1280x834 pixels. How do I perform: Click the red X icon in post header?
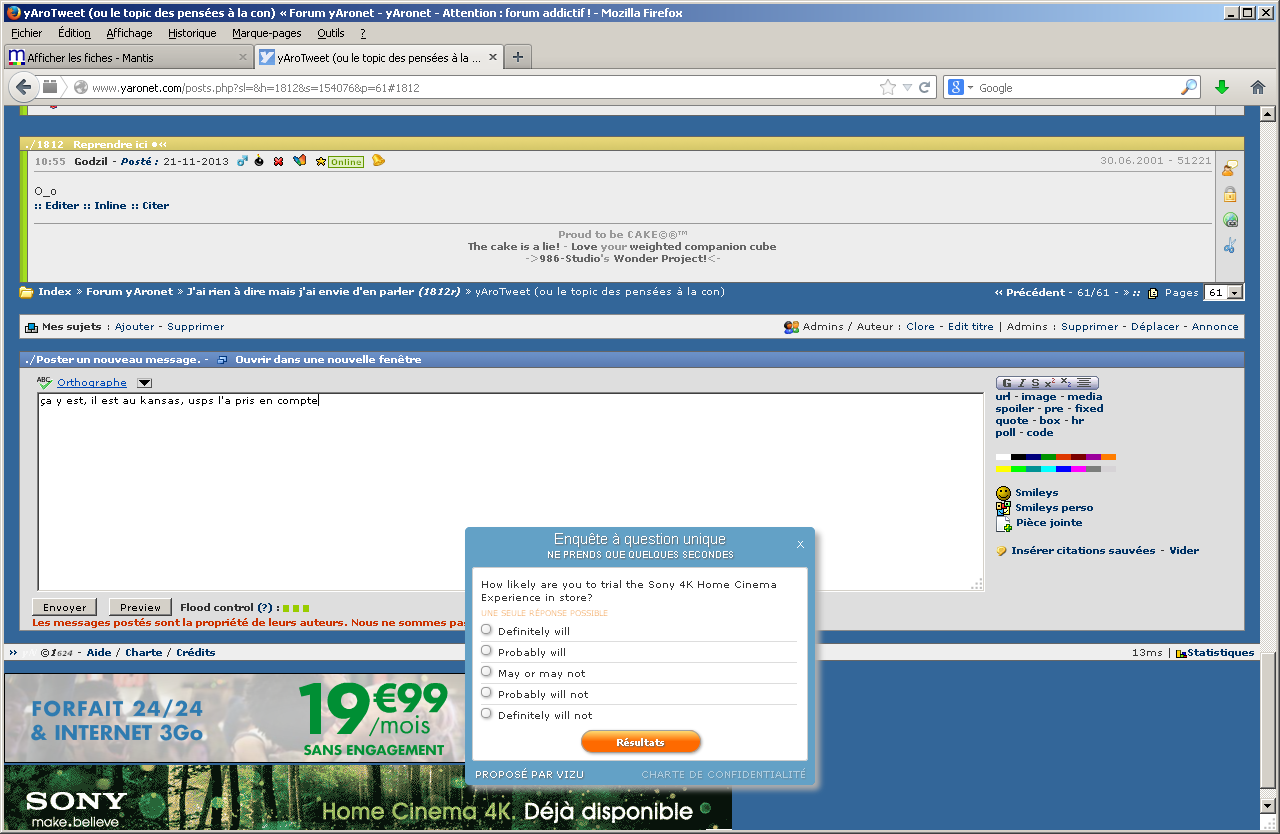point(278,161)
